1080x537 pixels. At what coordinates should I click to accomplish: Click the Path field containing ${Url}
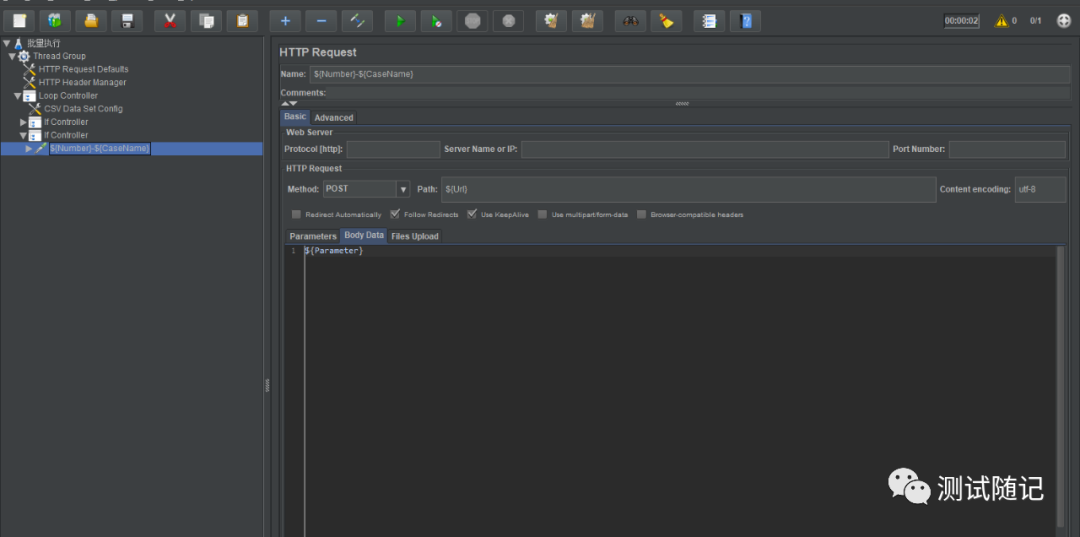[x=689, y=189]
